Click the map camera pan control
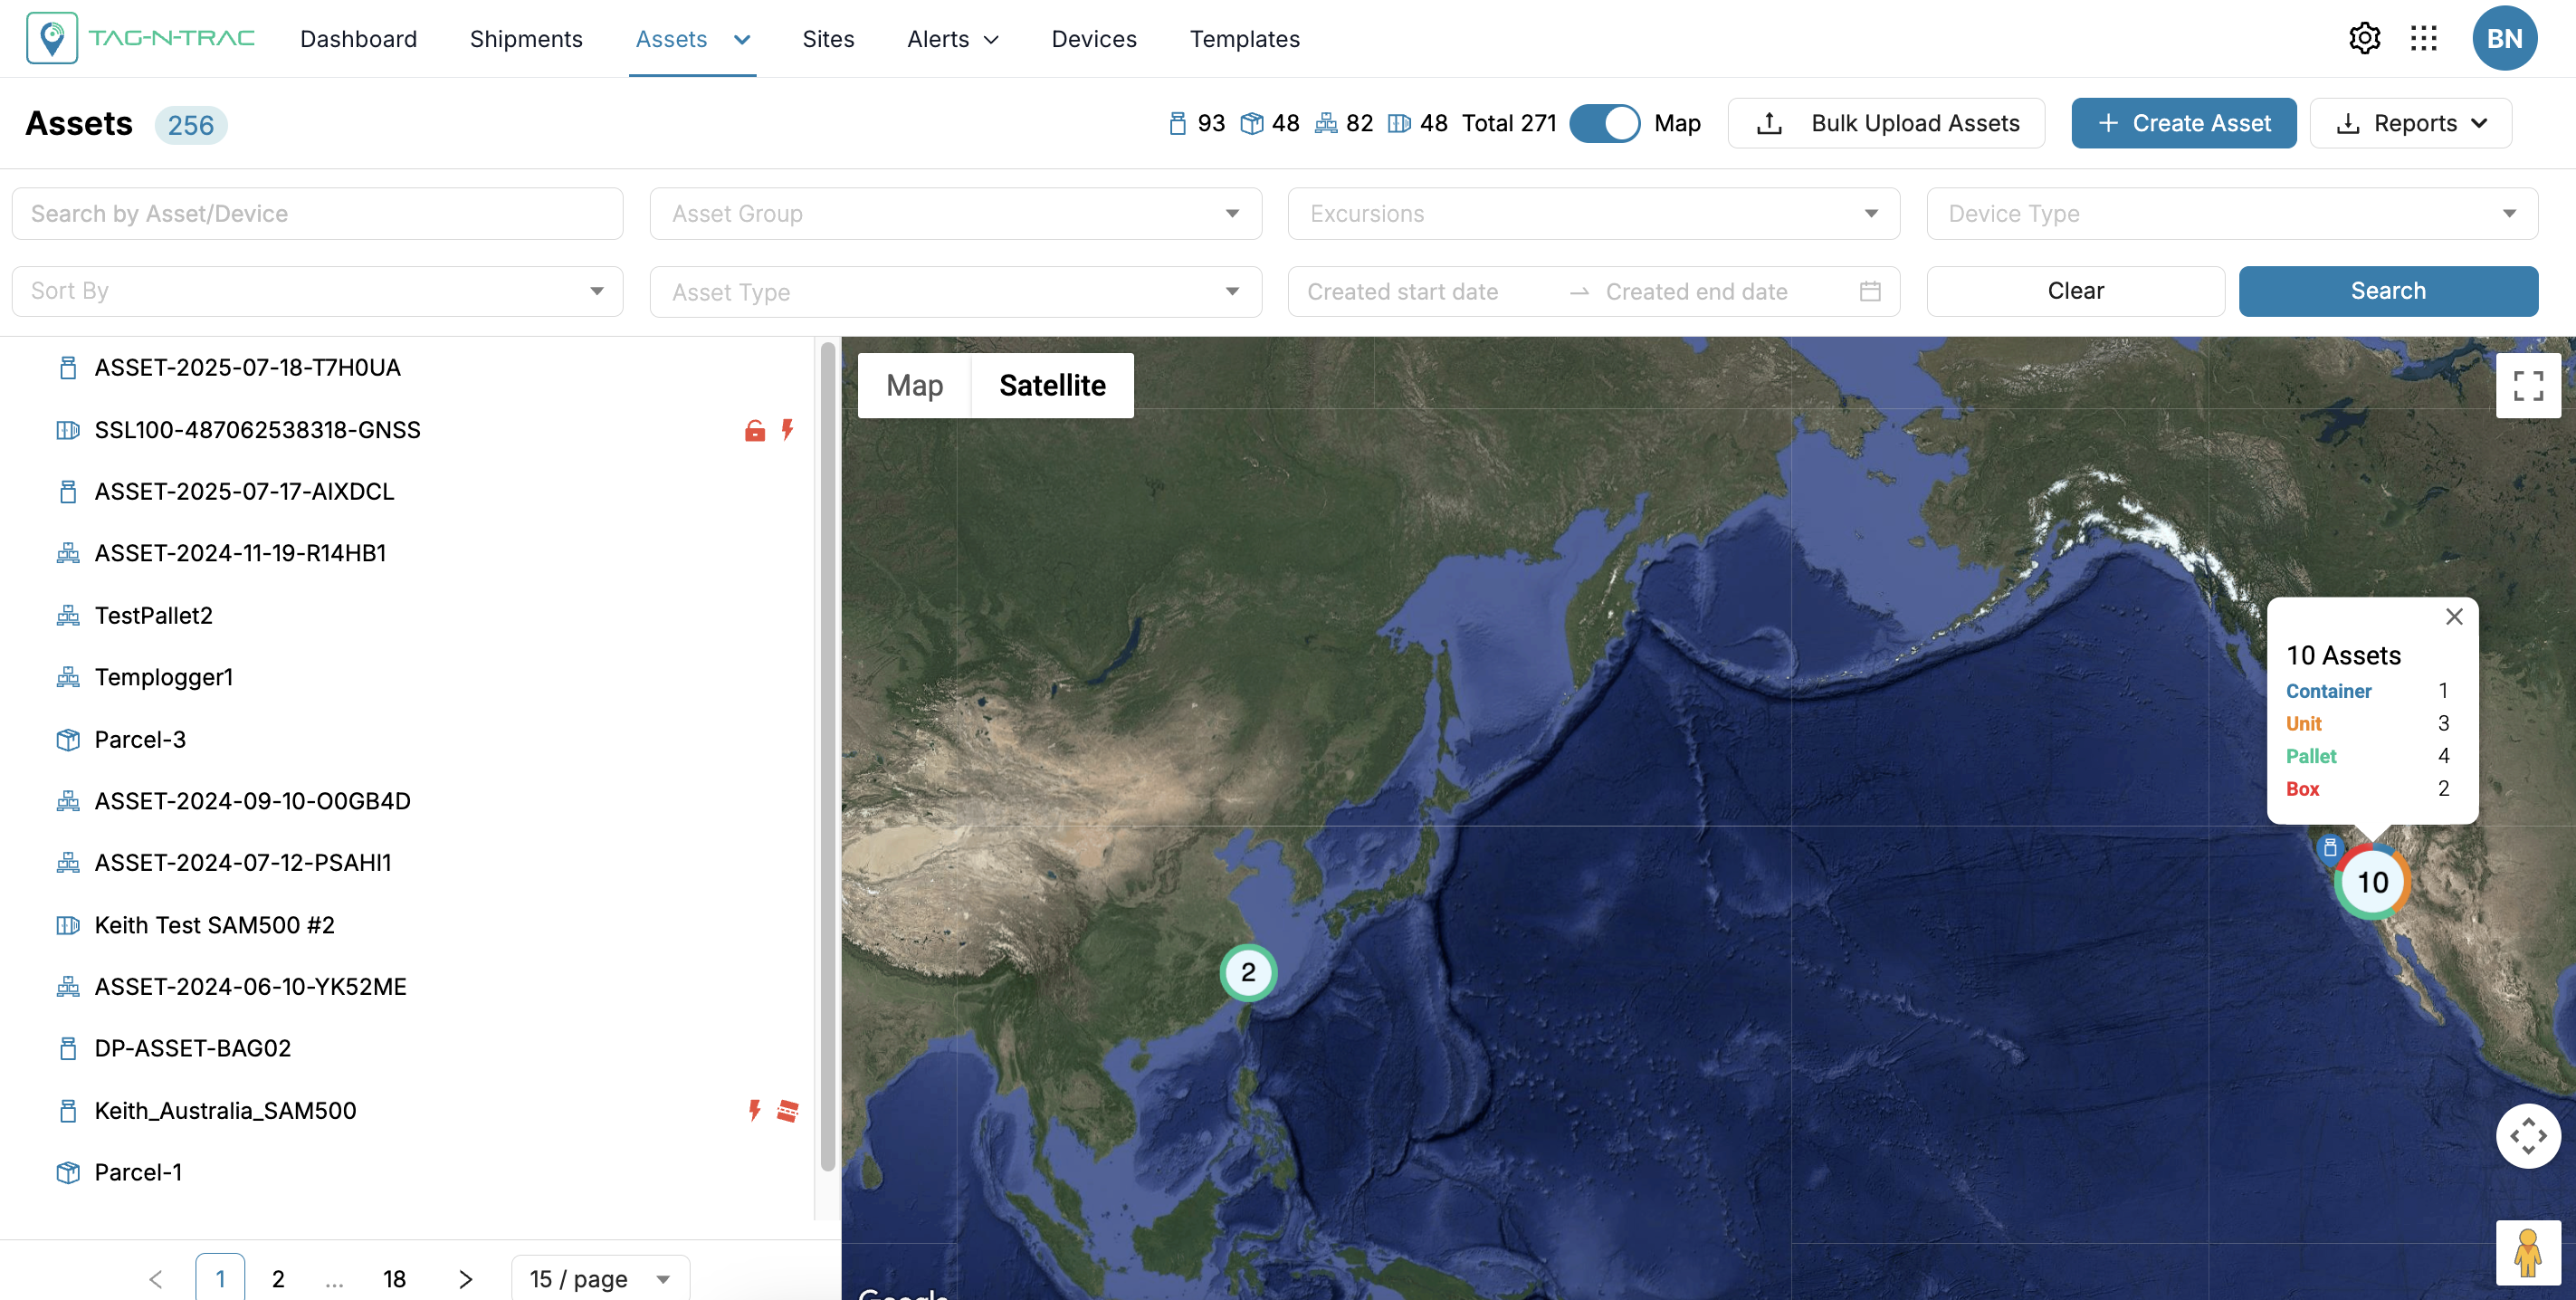The width and height of the screenshot is (2576, 1300). tap(2527, 1136)
